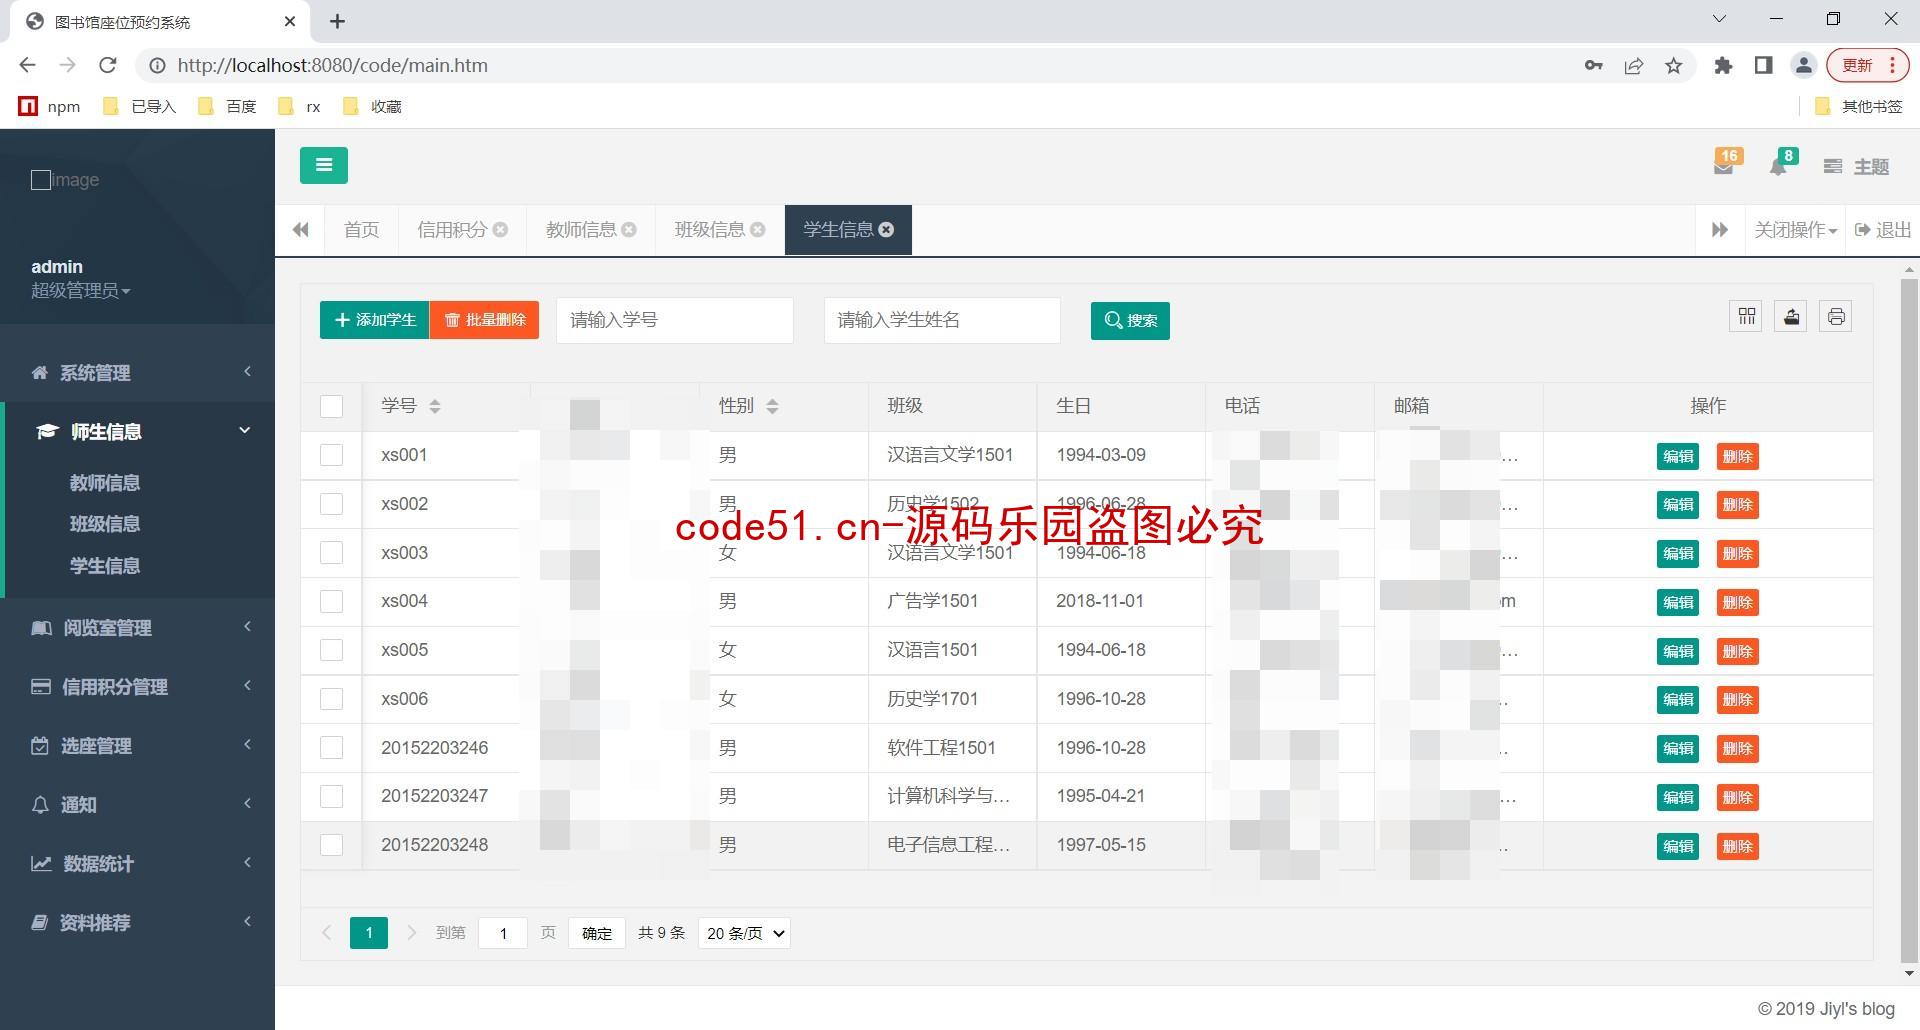Click 添加学生 button
The width and height of the screenshot is (1920, 1030).
tap(375, 320)
